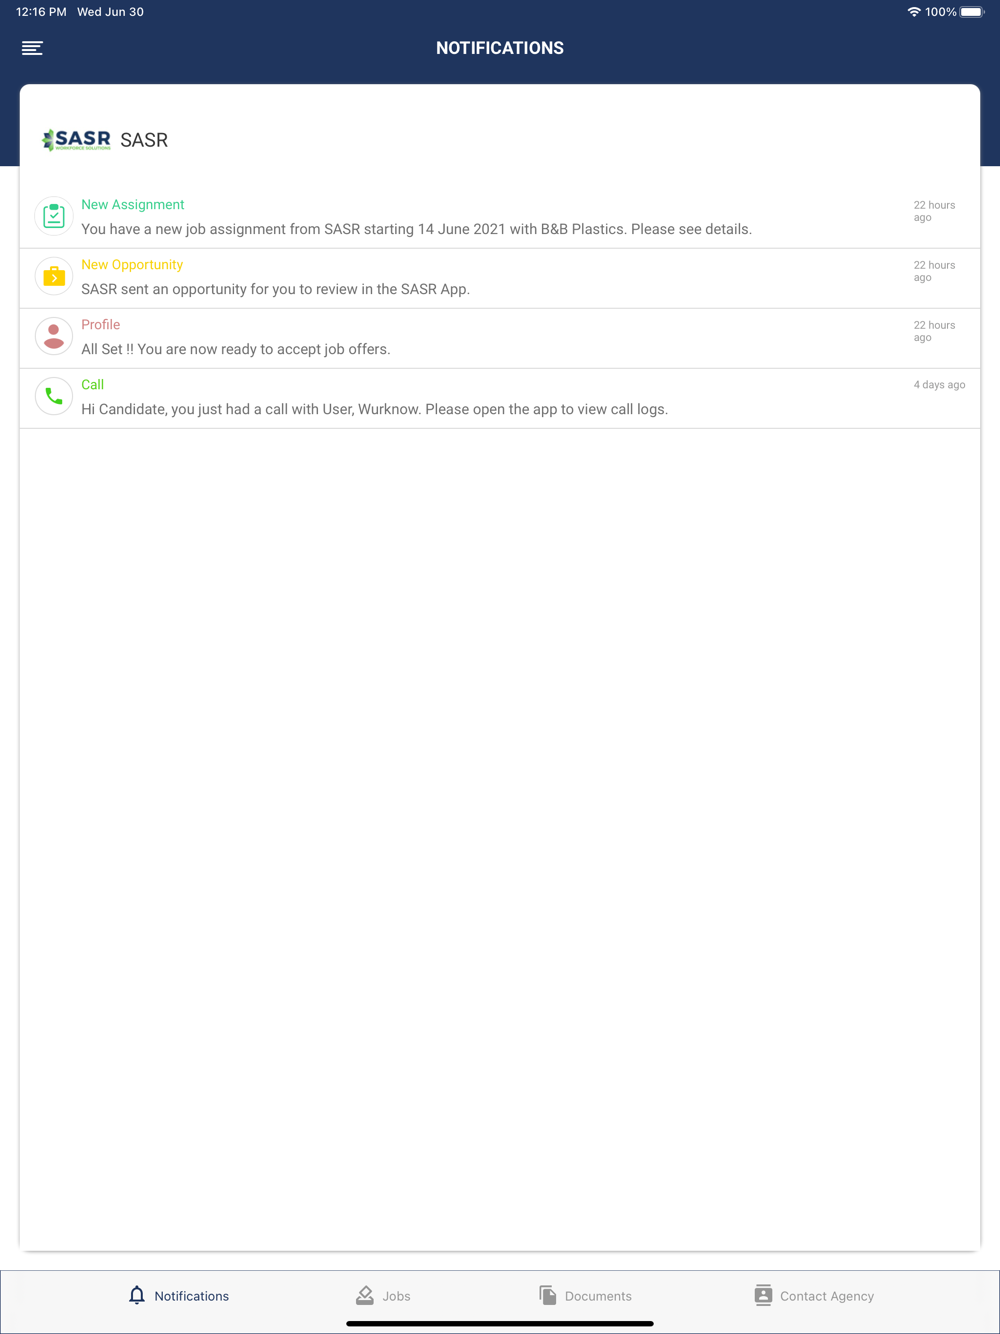Tap Profile's '22 hours ago' timestamp
This screenshot has height=1334, width=1000.
pyautogui.click(x=934, y=331)
